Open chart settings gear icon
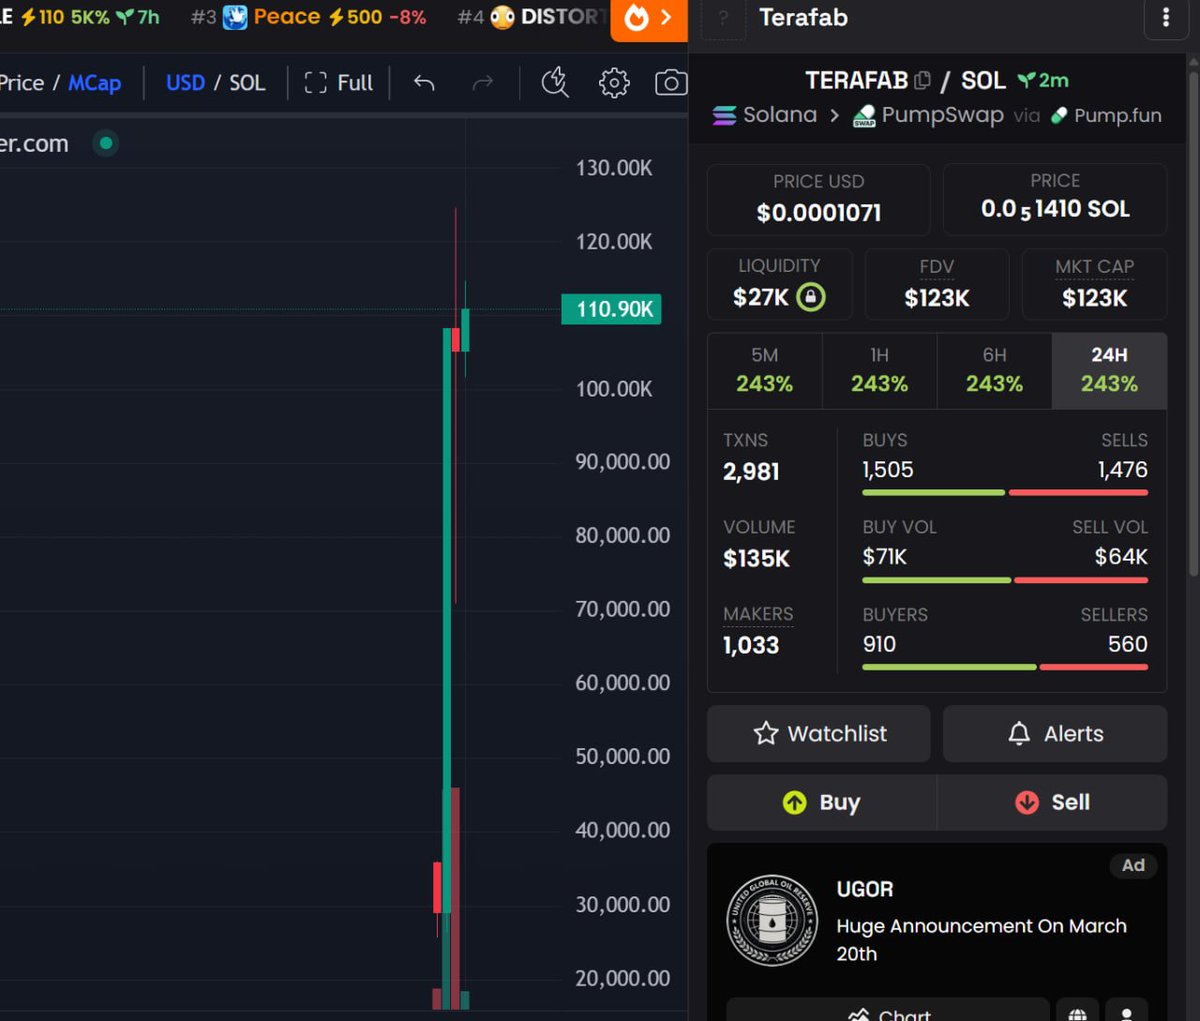This screenshot has width=1200, height=1021. tap(614, 83)
